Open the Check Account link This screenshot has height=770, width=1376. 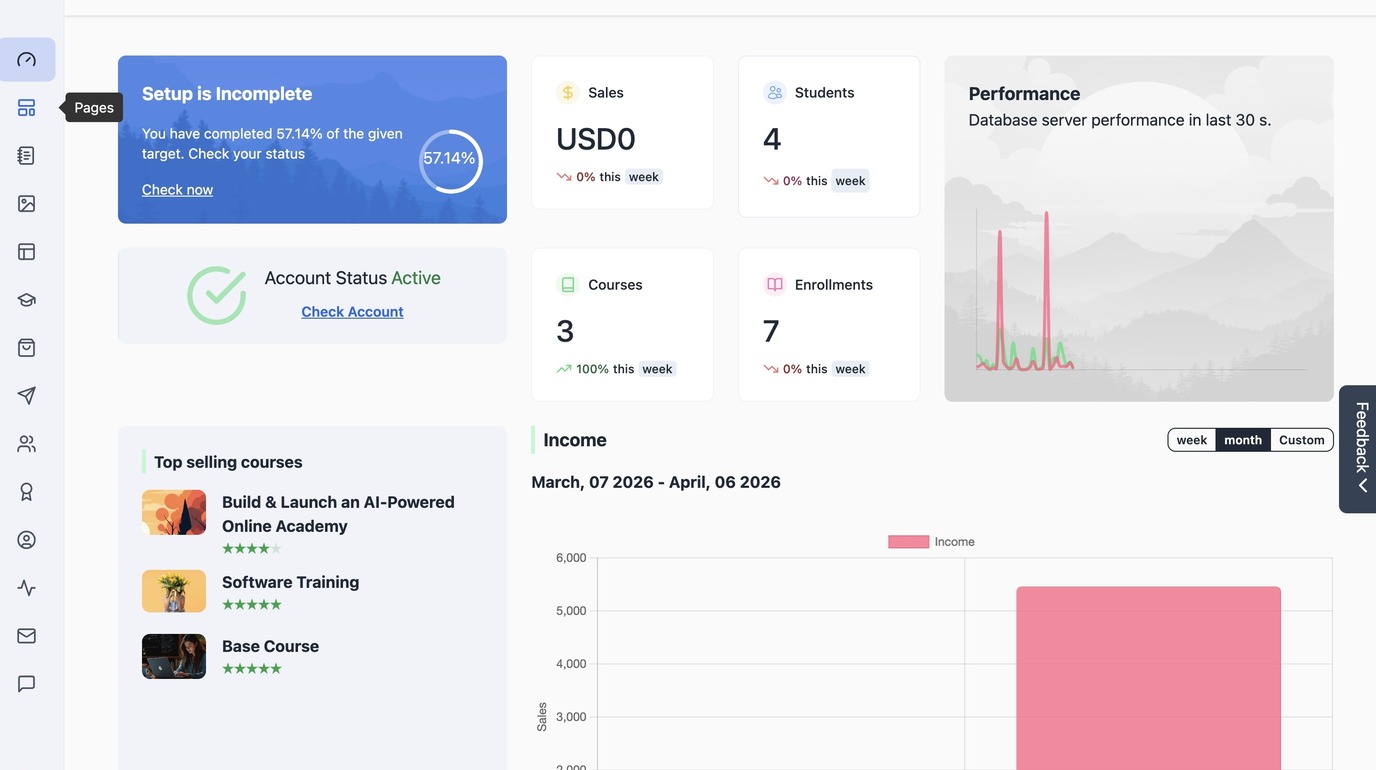click(x=352, y=312)
